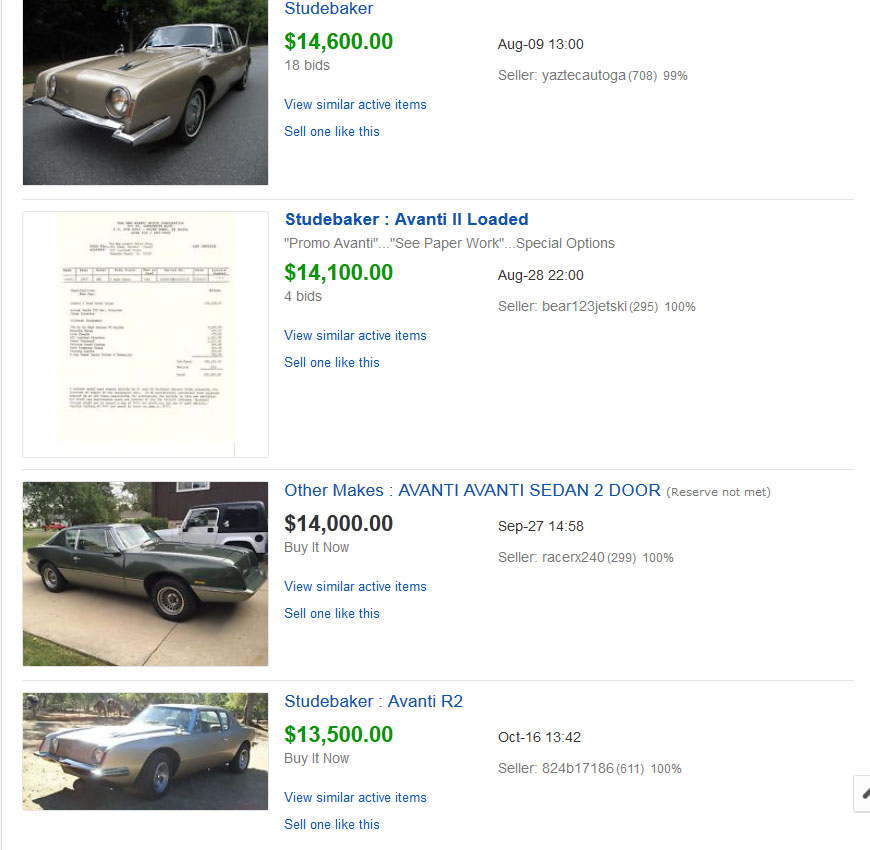The image size is (870, 850).
Task: Open the Avanti II paperwork document thumbnail
Action: [145, 334]
